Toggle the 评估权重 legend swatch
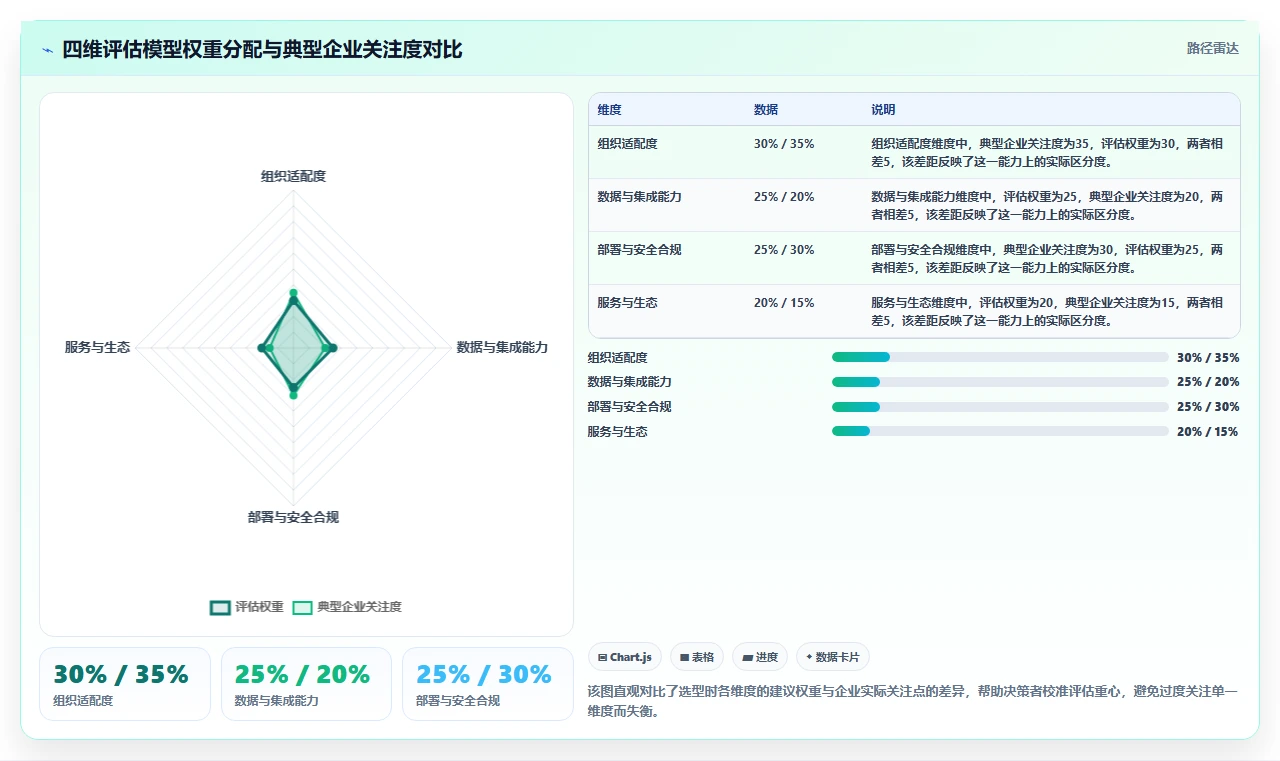The height and width of the screenshot is (761, 1280). pos(220,607)
